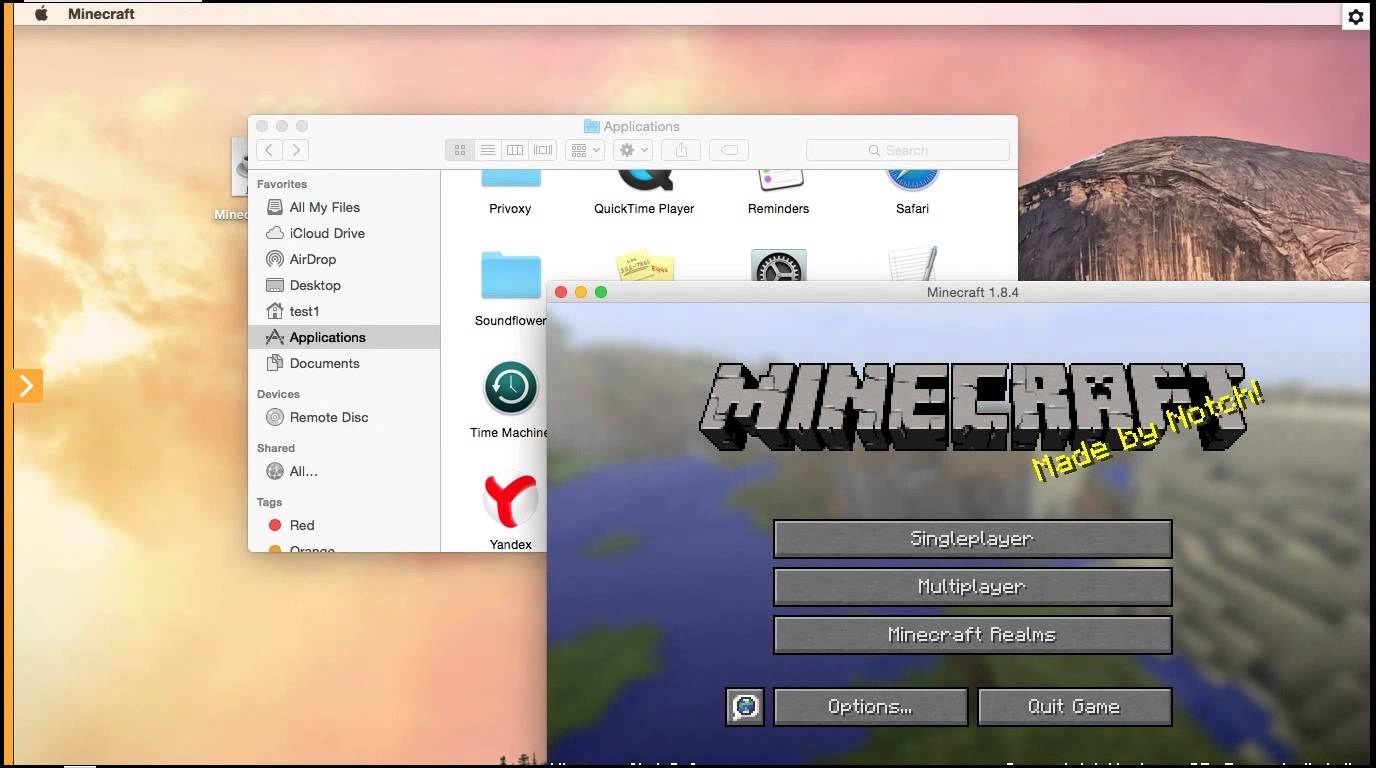The image size is (1376, 768).
Task: Click the Quit Game button
Action: (x=1074, y=707)
